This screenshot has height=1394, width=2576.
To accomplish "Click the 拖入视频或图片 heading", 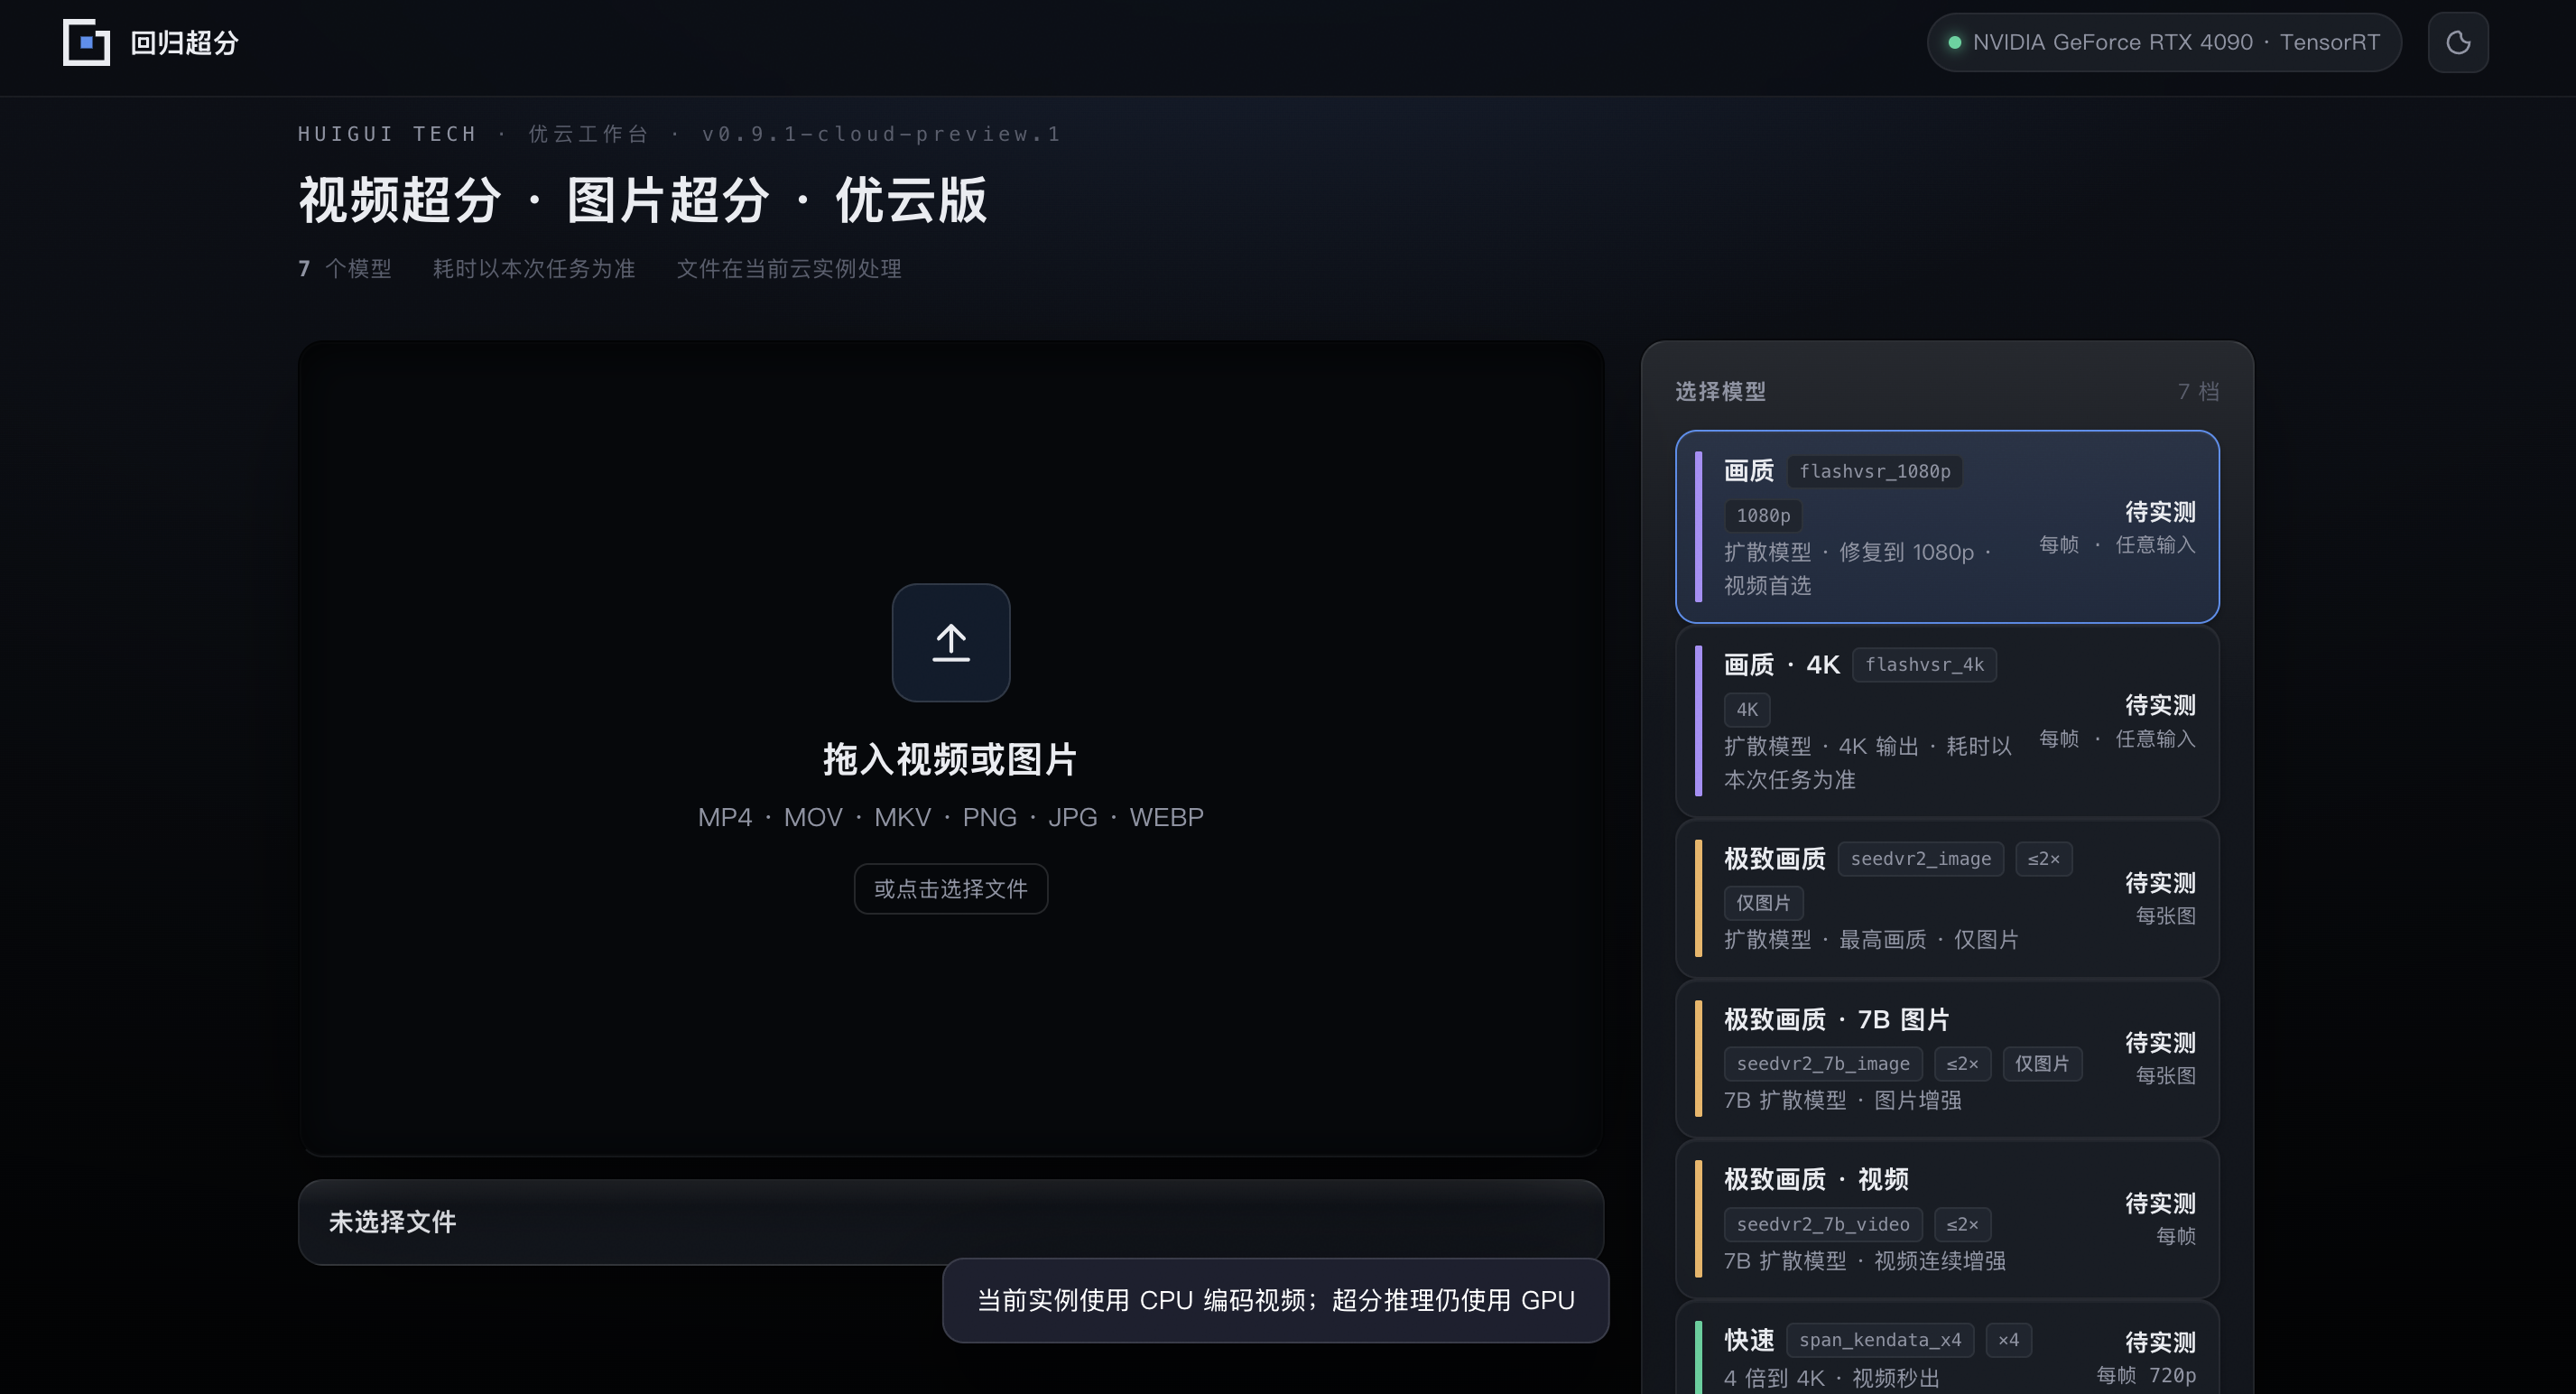I will pyautogui.click(x=950, y=759).
